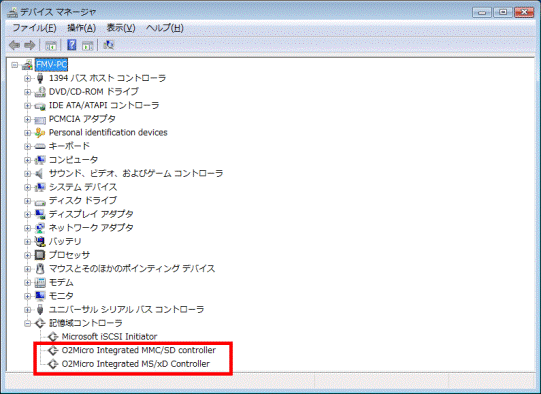The width and height of the screenshot is (541, 394).
Task: Open the 操作(A) menu
Action: (x=81, y=28)
